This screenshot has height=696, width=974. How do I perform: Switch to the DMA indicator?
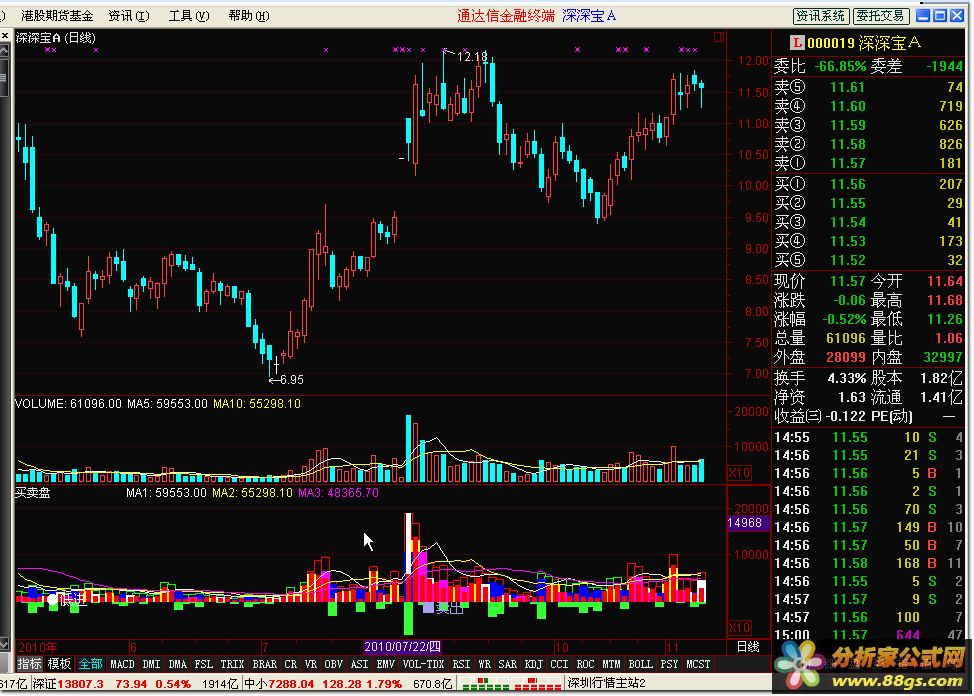click(x=178, y=664)
